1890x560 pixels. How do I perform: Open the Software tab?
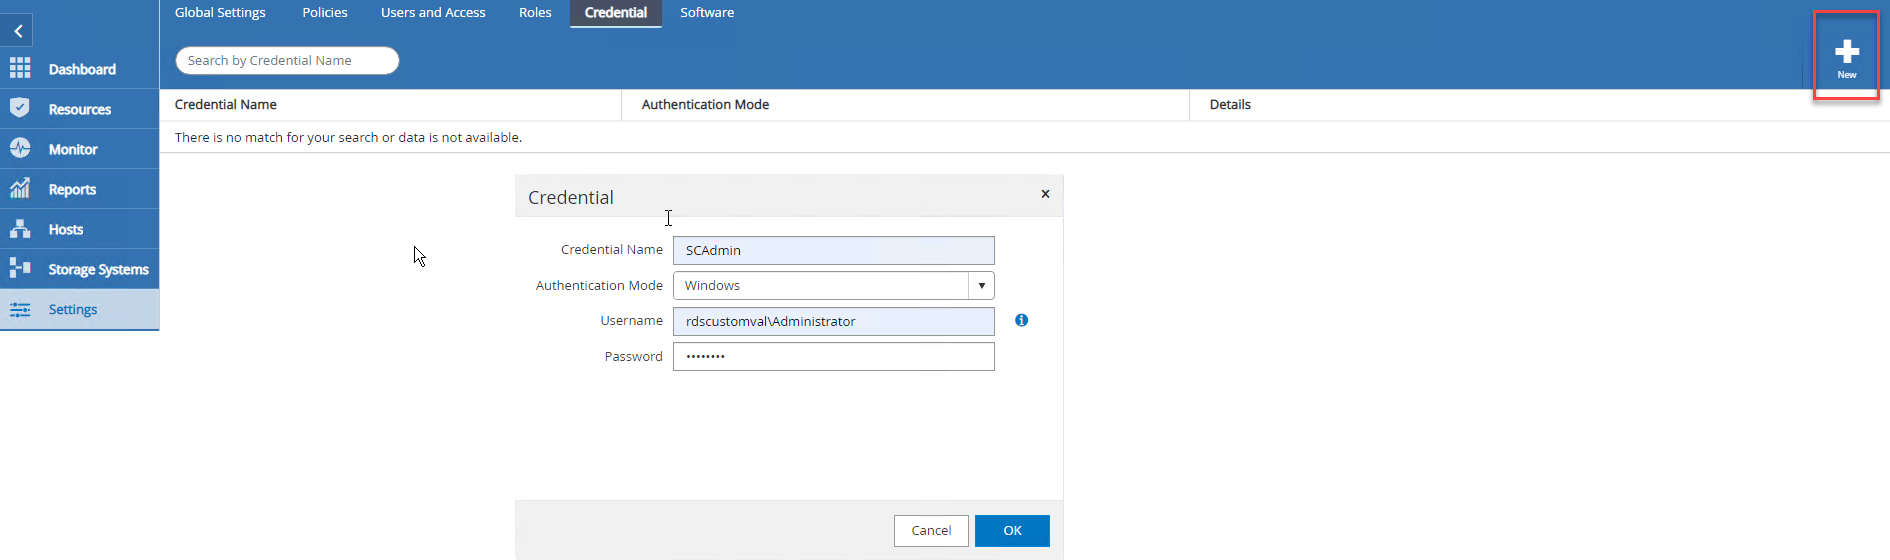(x=707, y=13)
